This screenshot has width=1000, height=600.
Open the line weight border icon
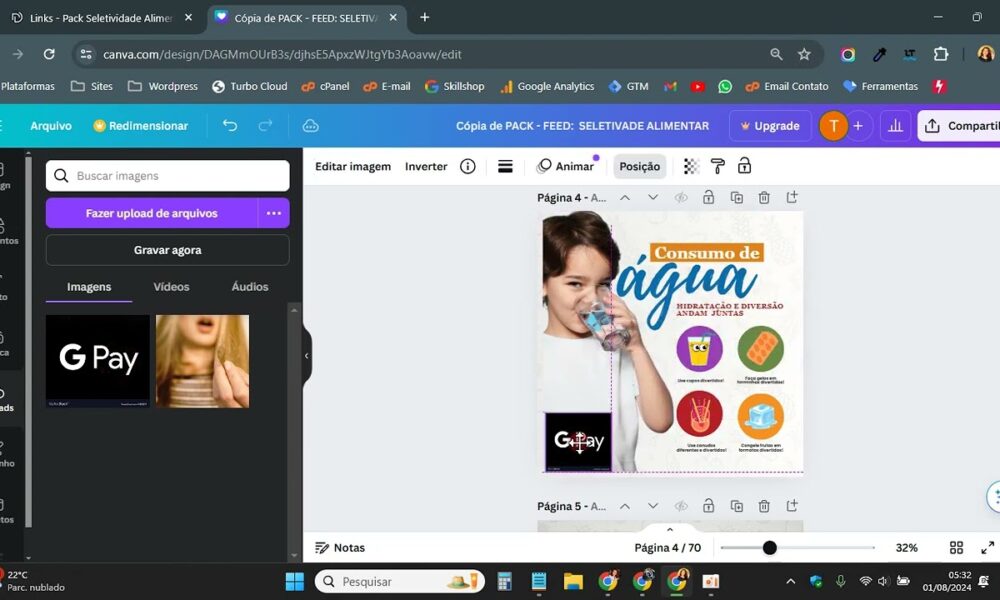click(x=505, y=166)
